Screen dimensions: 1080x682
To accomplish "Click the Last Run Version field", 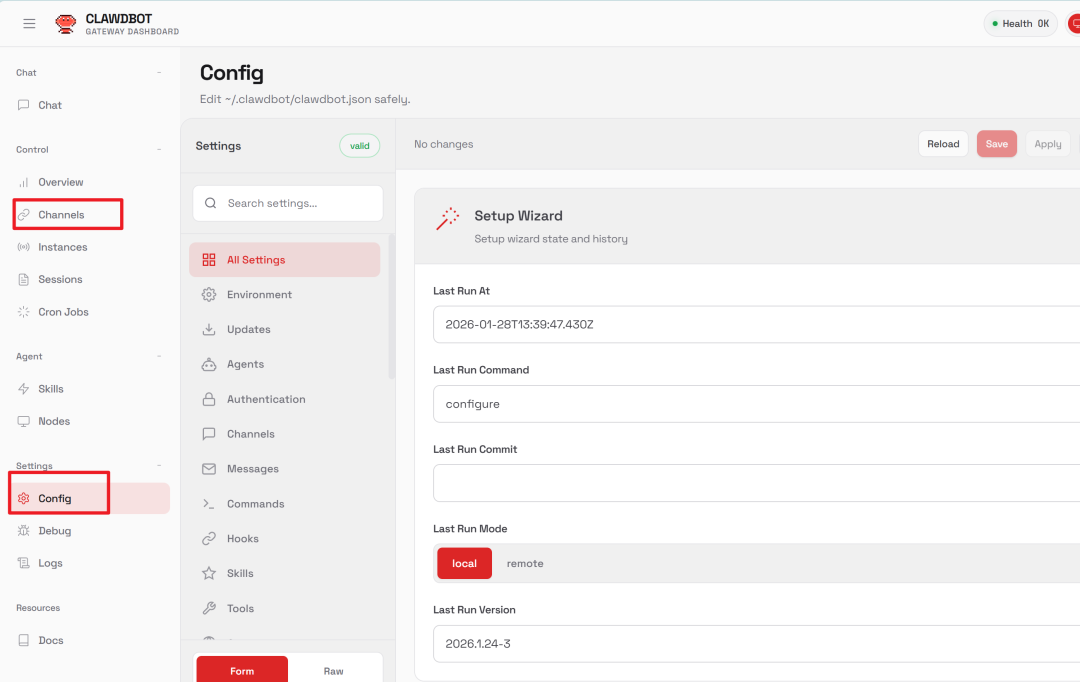I will click(x=756, y=643).
